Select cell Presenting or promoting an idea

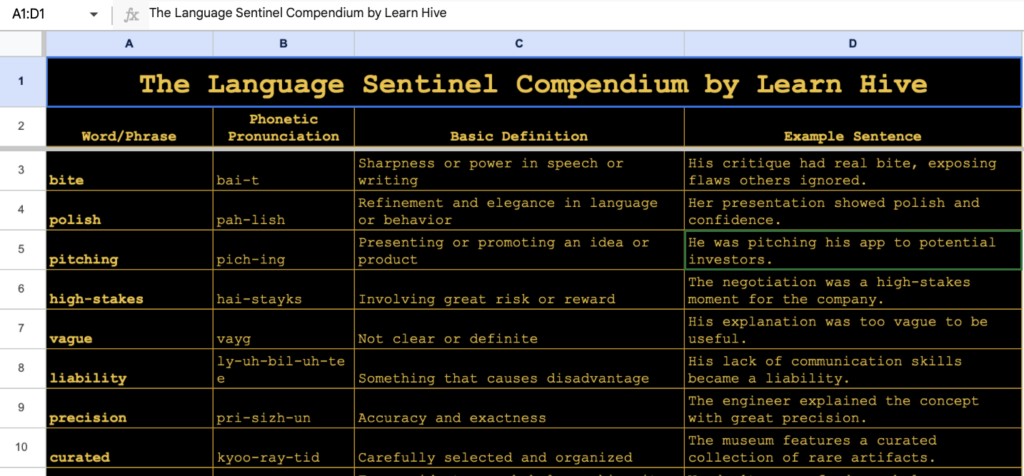(519, 250)
